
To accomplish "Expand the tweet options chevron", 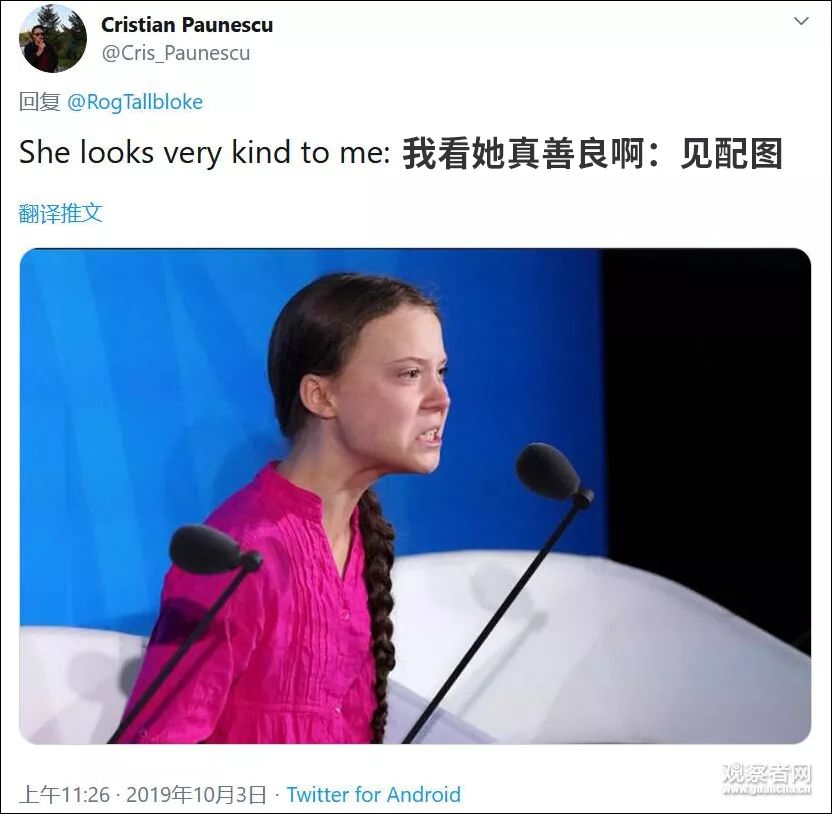I will [x=801, y=21].
